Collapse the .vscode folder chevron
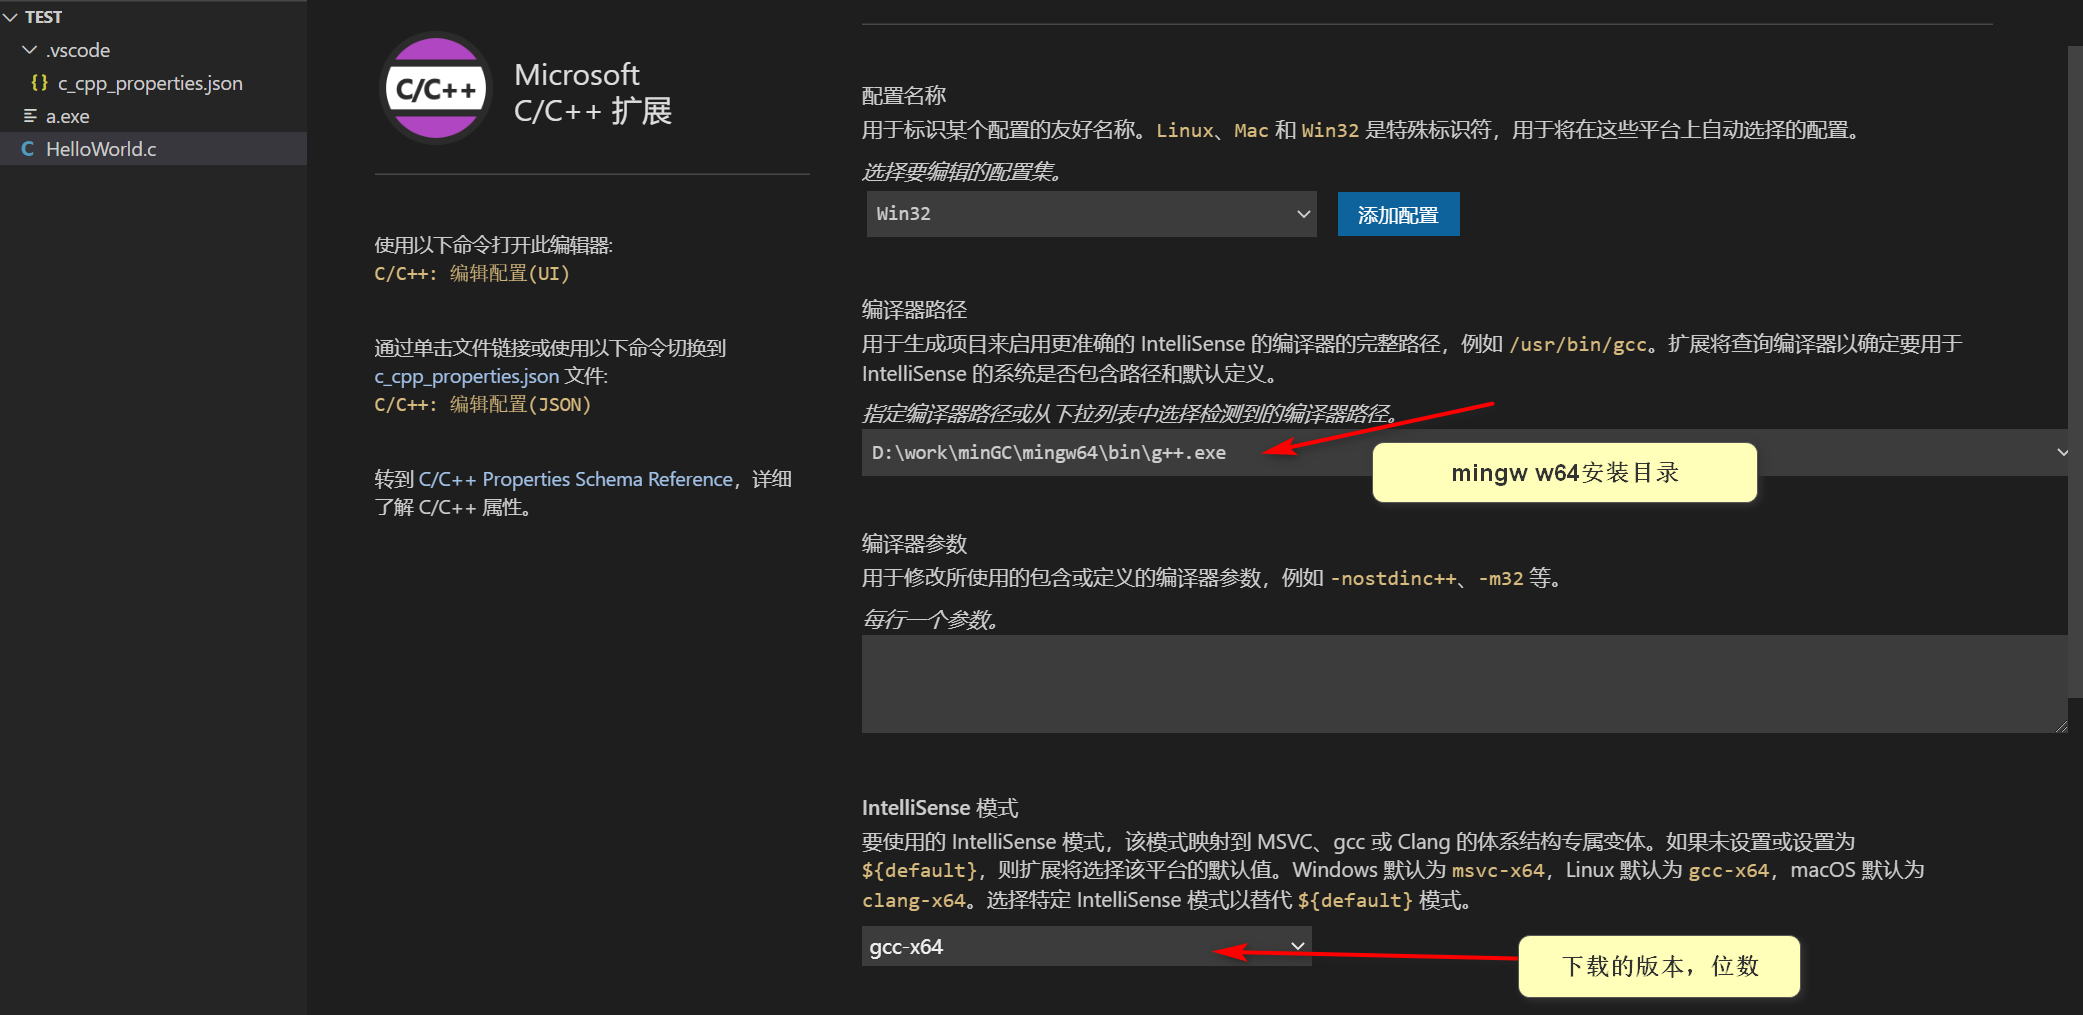Image resolution: width=2083 pixels, height=1015 pixels. point(30,50)
